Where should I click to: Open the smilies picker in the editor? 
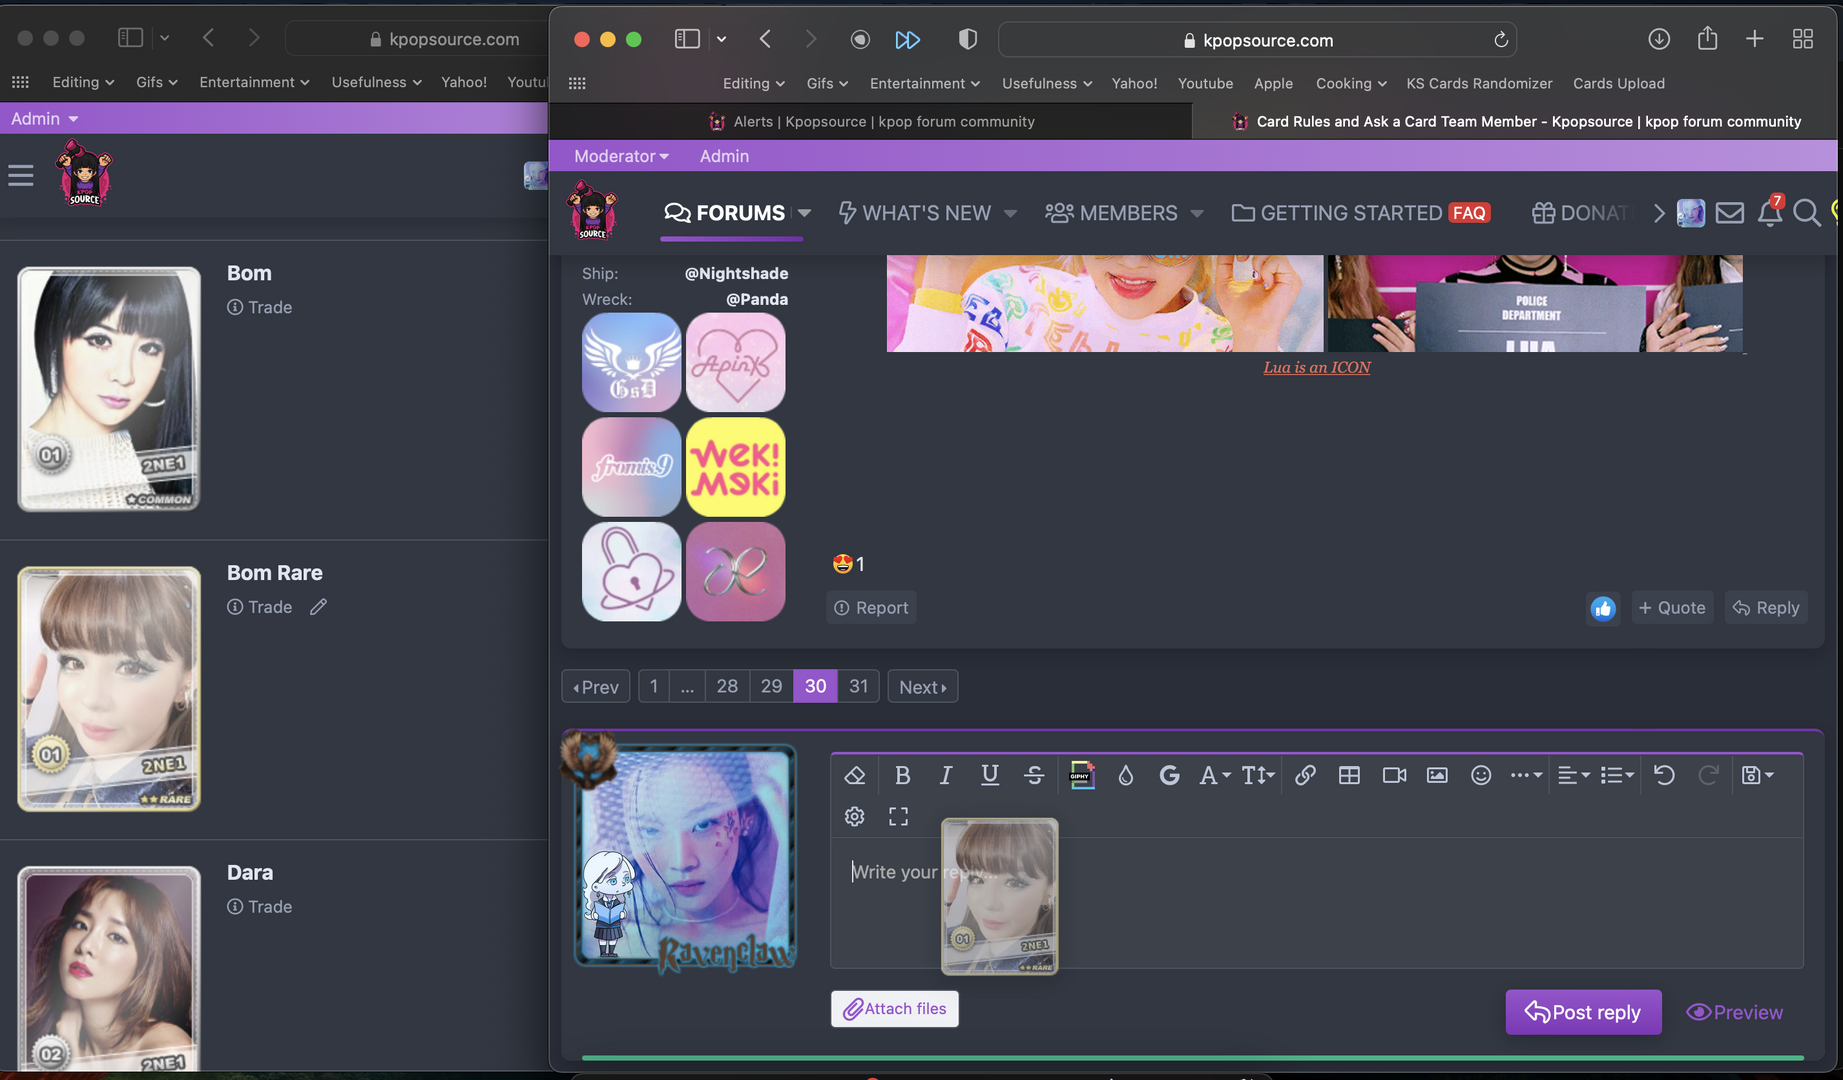(x=1481, y=775)
